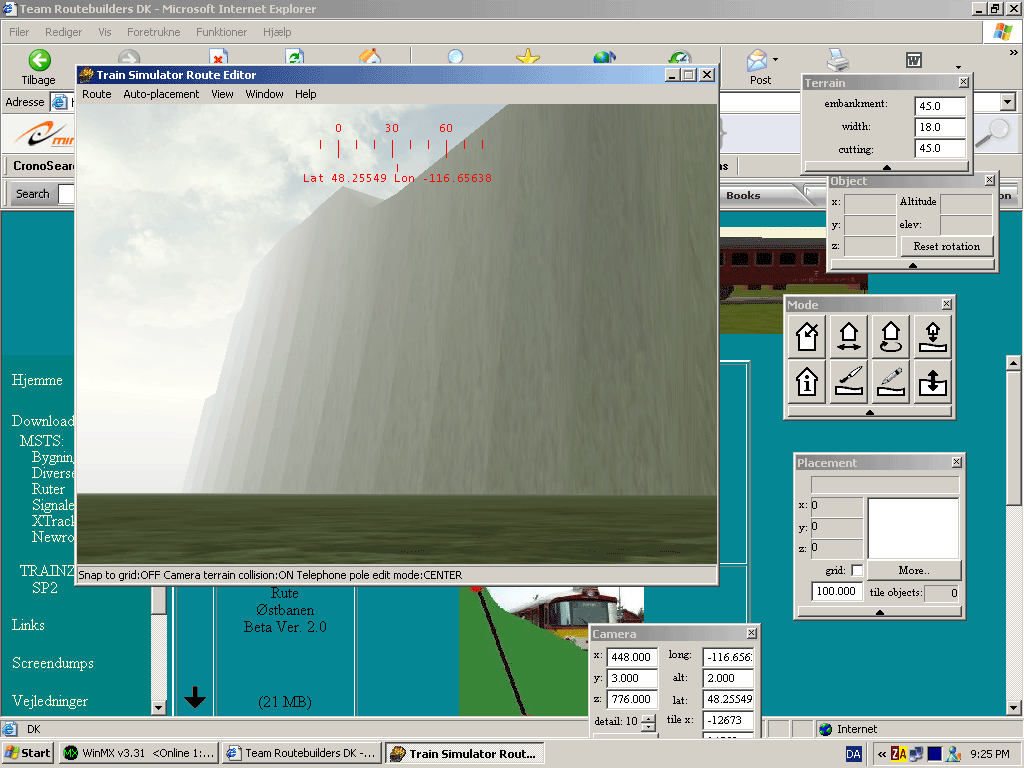Show more IE toolbar buttons chevron
This screenshot has width=1024, height=768.
coord(1014,52)
